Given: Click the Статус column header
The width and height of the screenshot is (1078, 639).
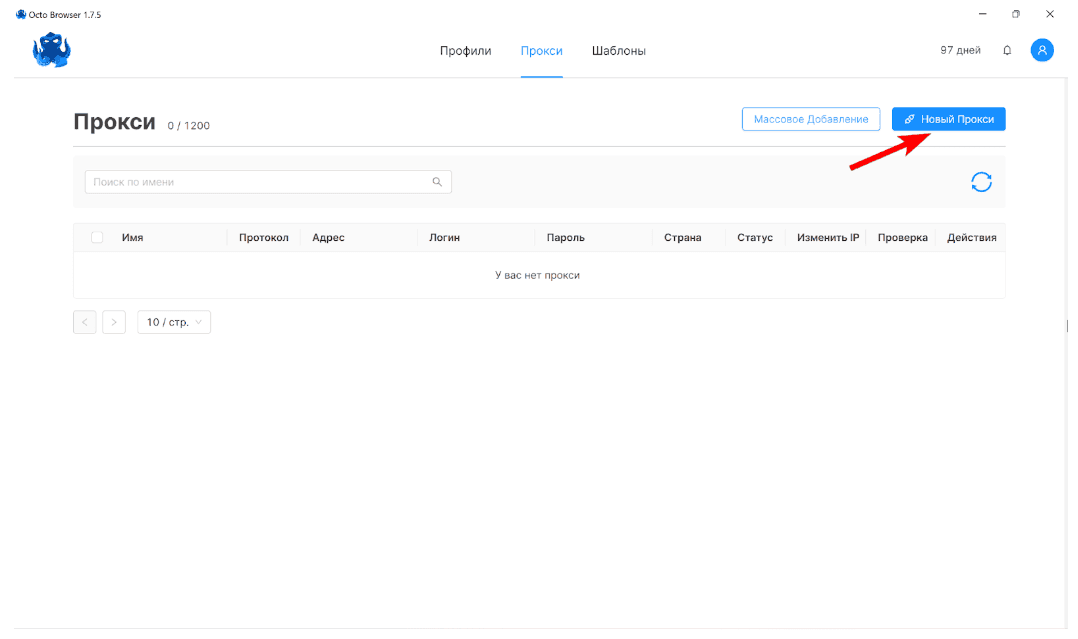Looking at the screenshot, I should pos(755,237).
